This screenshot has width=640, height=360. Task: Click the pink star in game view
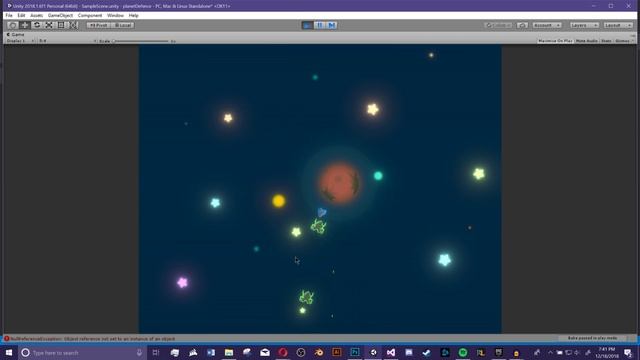182,282
